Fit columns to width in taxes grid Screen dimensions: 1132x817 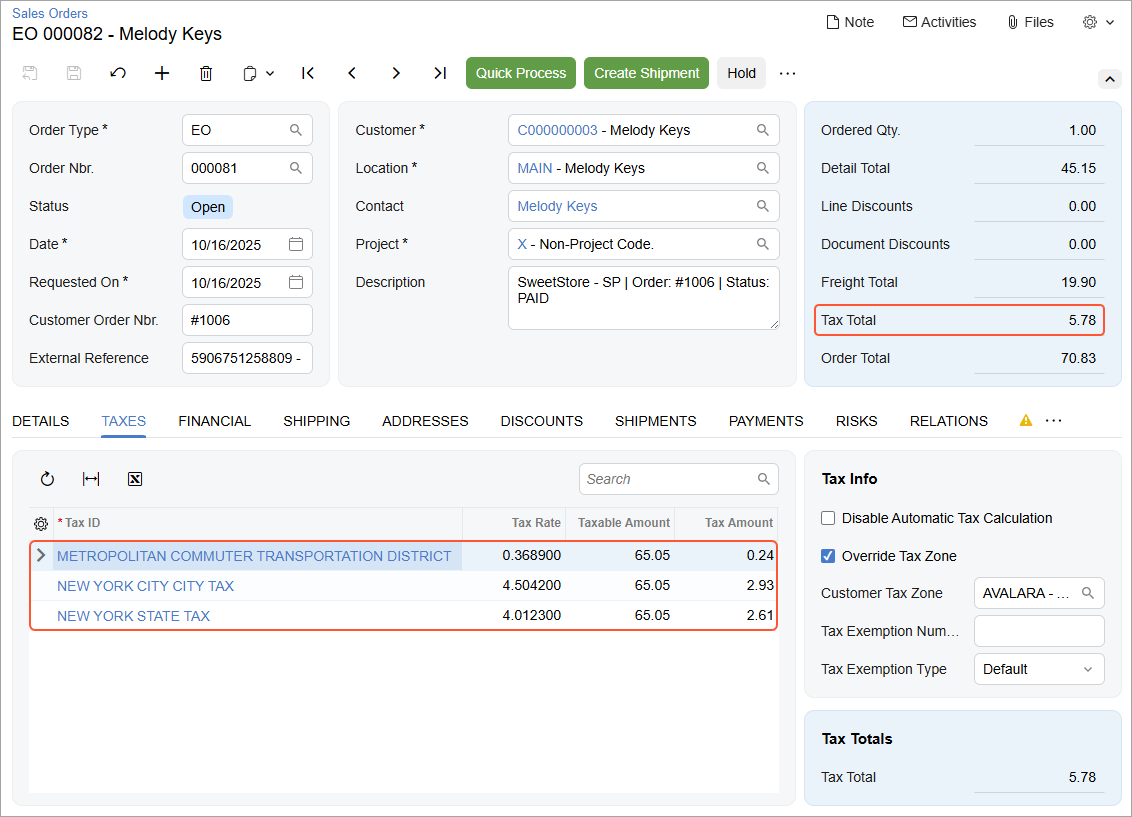(x=91, y=479)
